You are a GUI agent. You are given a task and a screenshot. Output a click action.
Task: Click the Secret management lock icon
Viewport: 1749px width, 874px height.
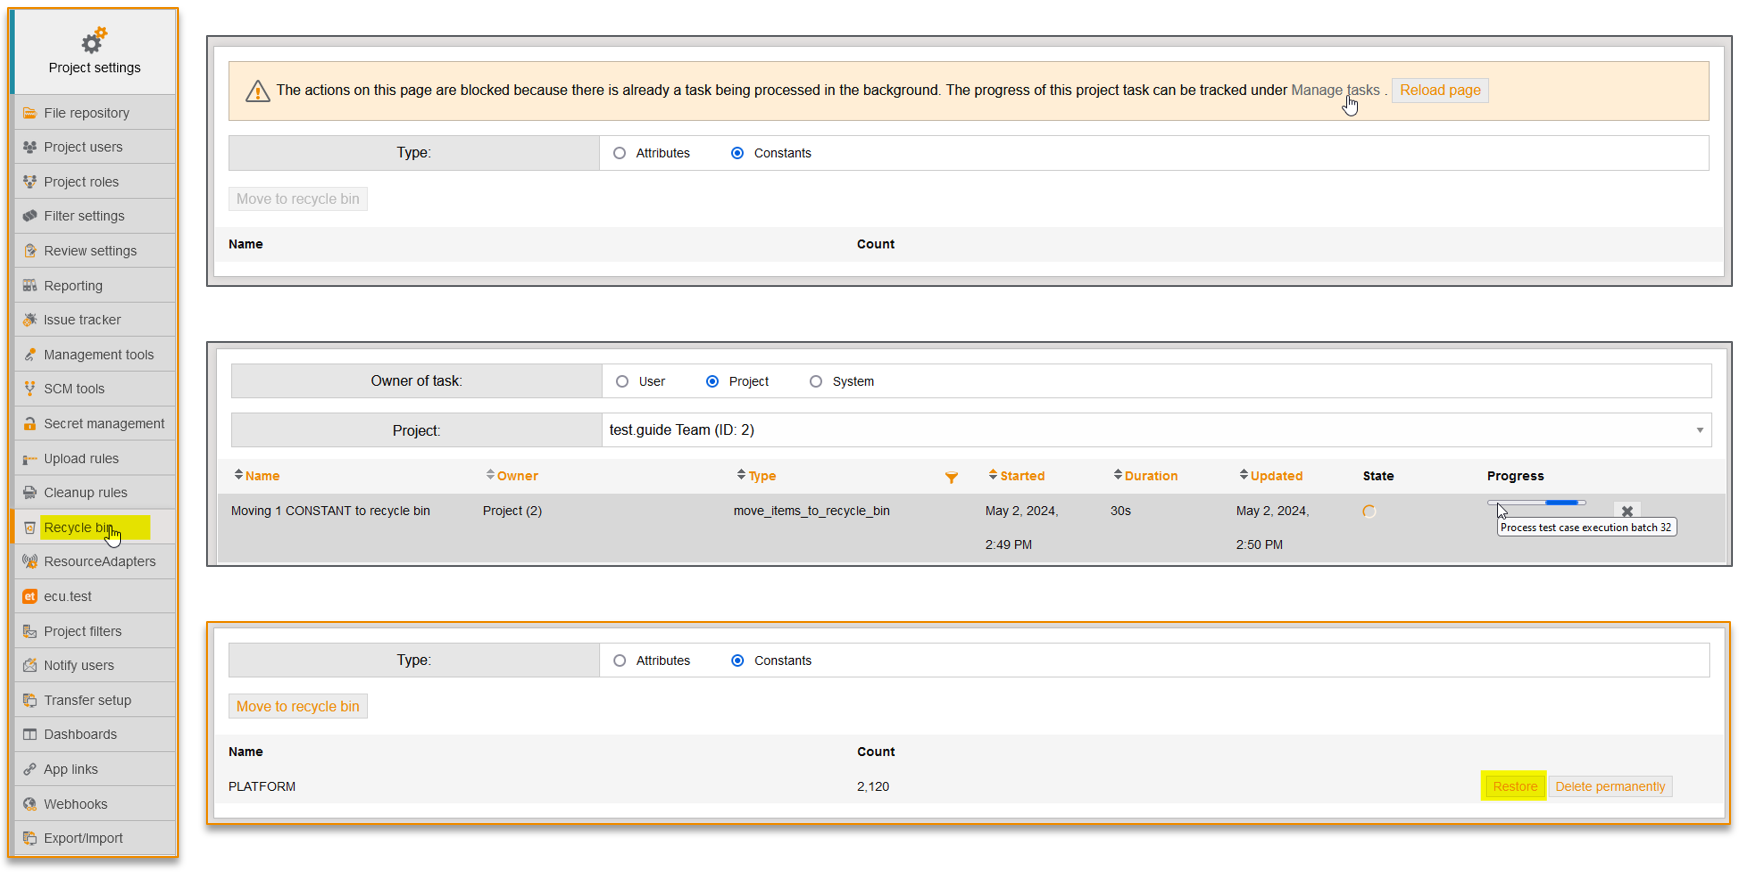30,424
